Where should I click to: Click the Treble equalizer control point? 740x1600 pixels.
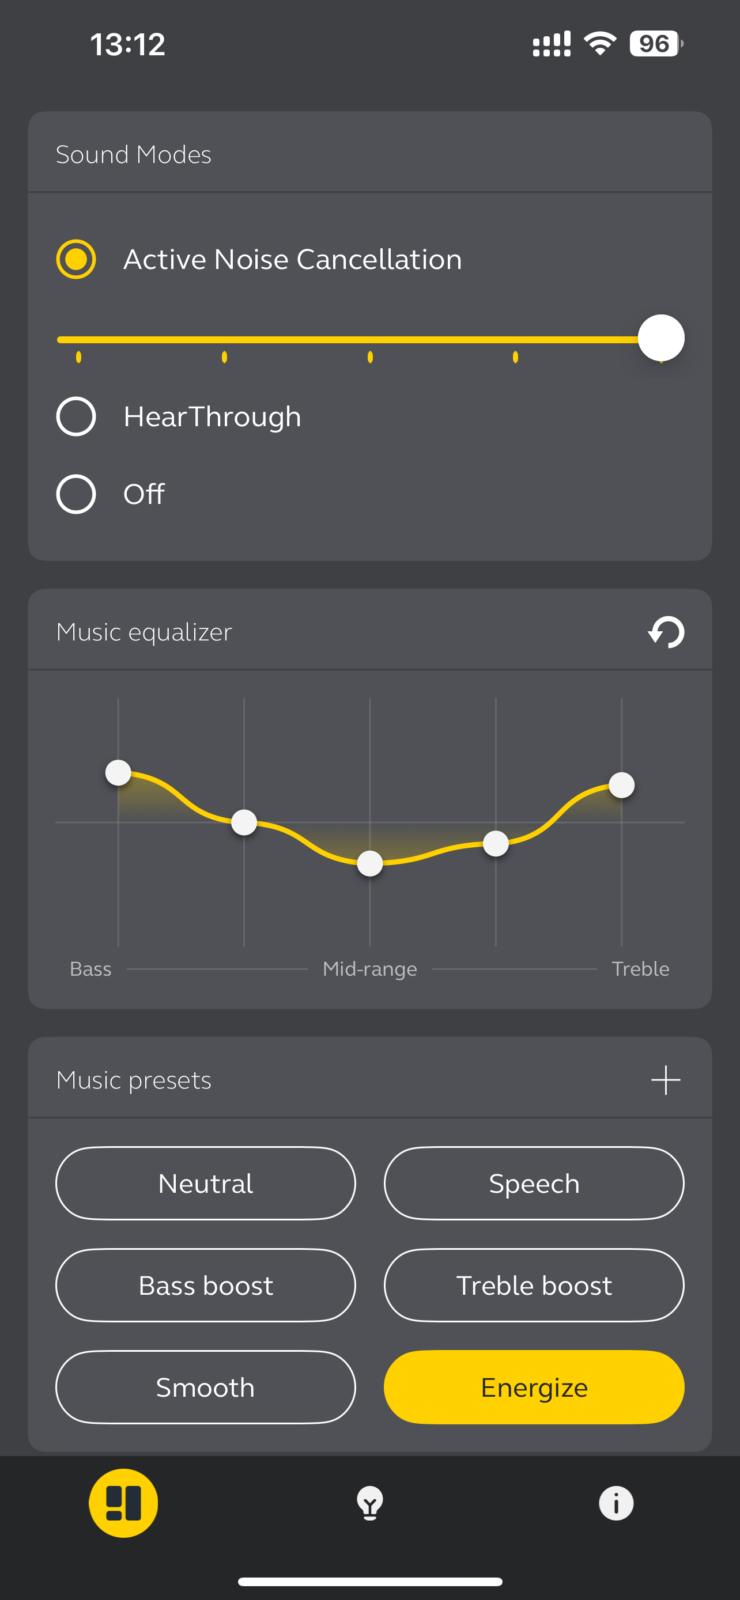(x=622, y=785)
